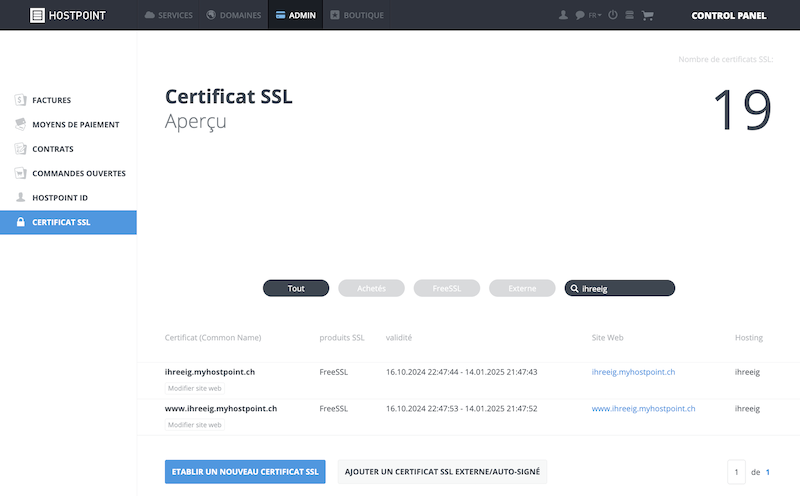Click the produits SSL column header
The height and width of the screenshot is (496, 800).
pos(342,338)
